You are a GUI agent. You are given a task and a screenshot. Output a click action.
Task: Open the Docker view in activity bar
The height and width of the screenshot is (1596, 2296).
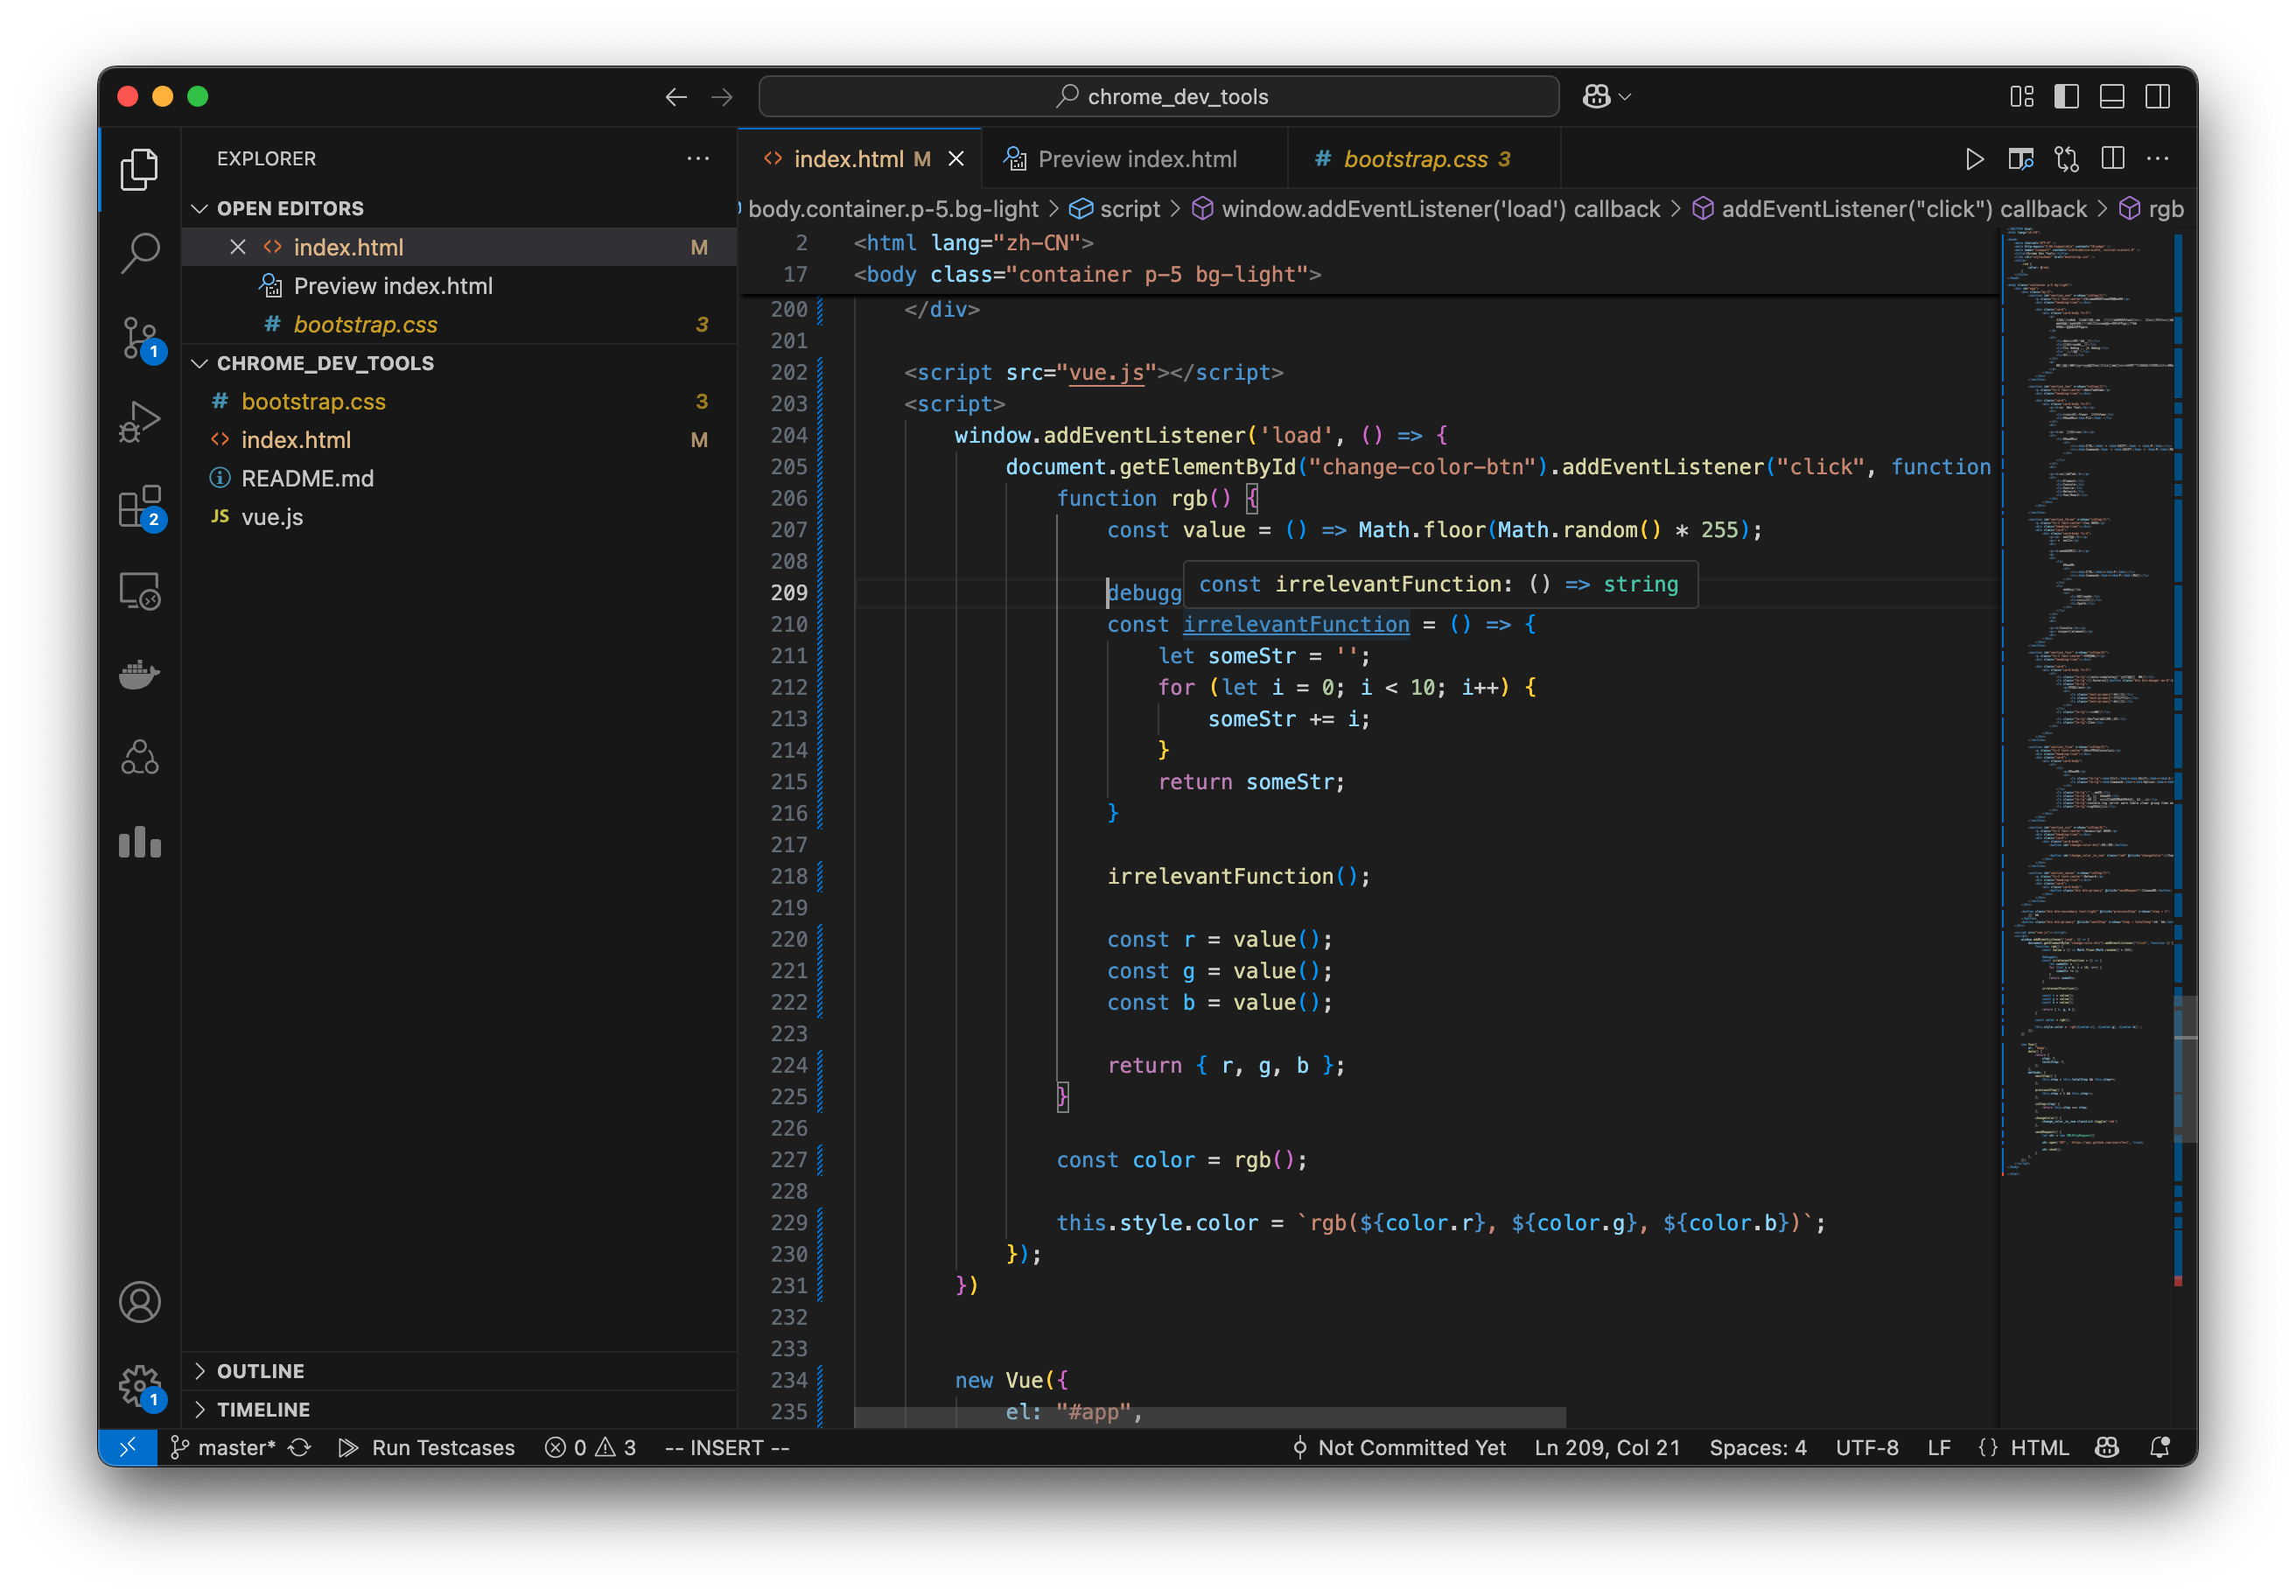[x=139, y=675]
